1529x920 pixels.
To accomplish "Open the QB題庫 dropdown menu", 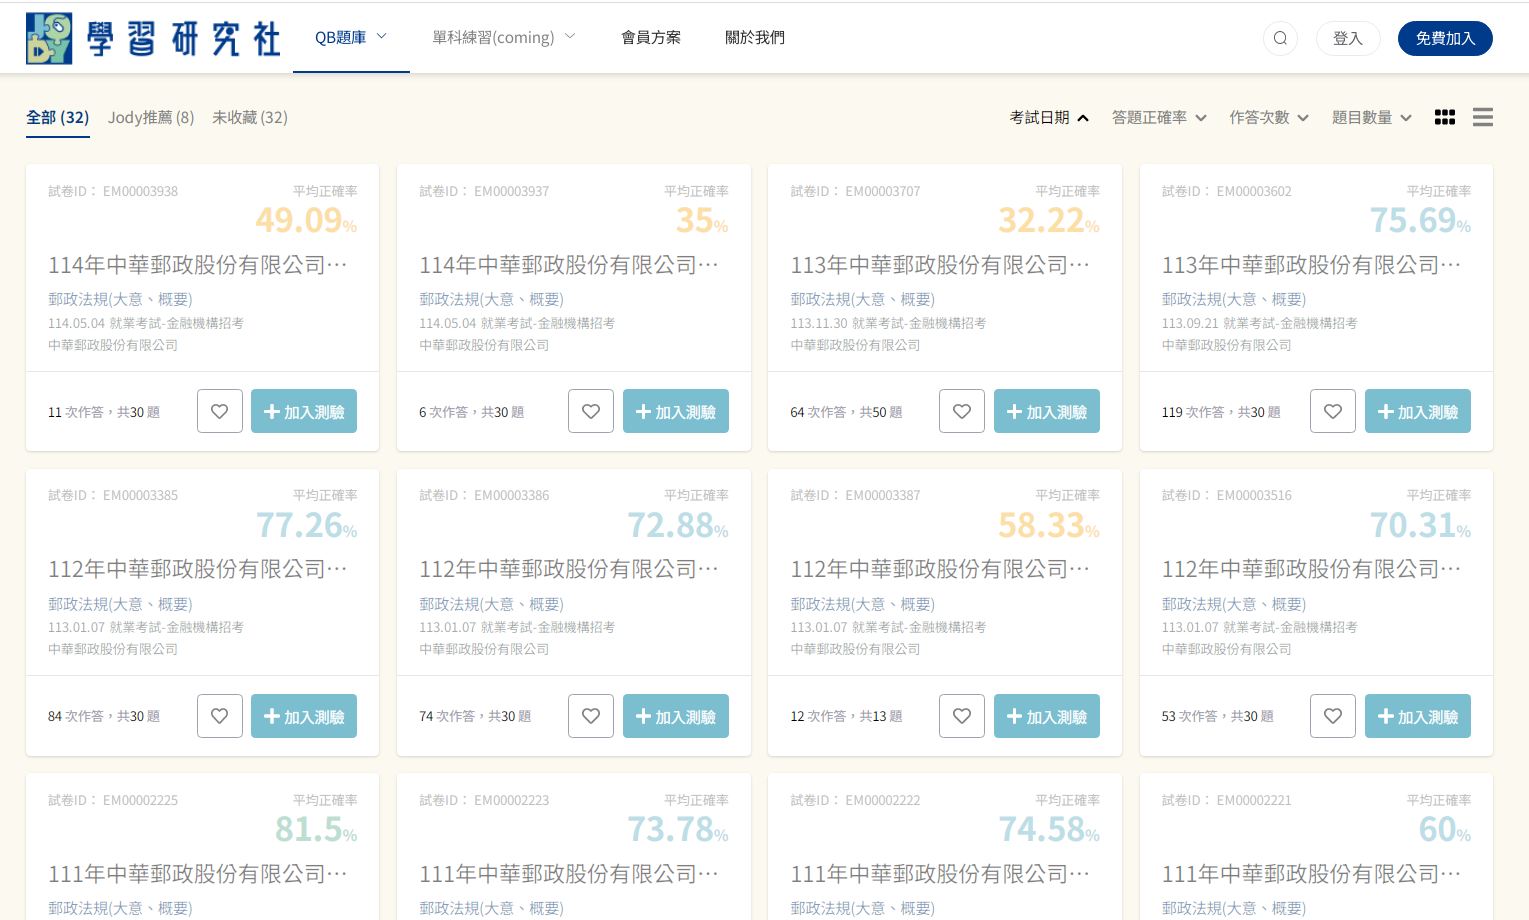I will point(350,38).
